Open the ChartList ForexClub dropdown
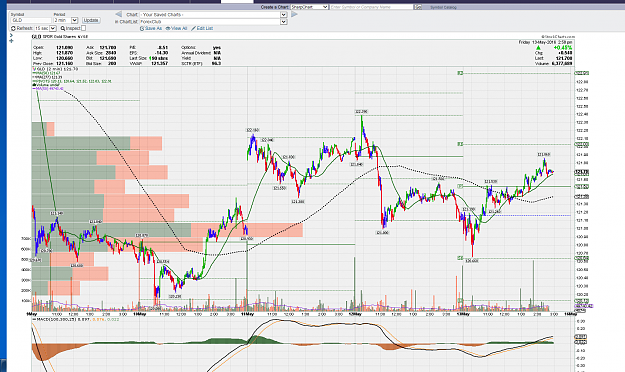The width and height of the screenshot is (625, 372). click(x=213, y=22)
